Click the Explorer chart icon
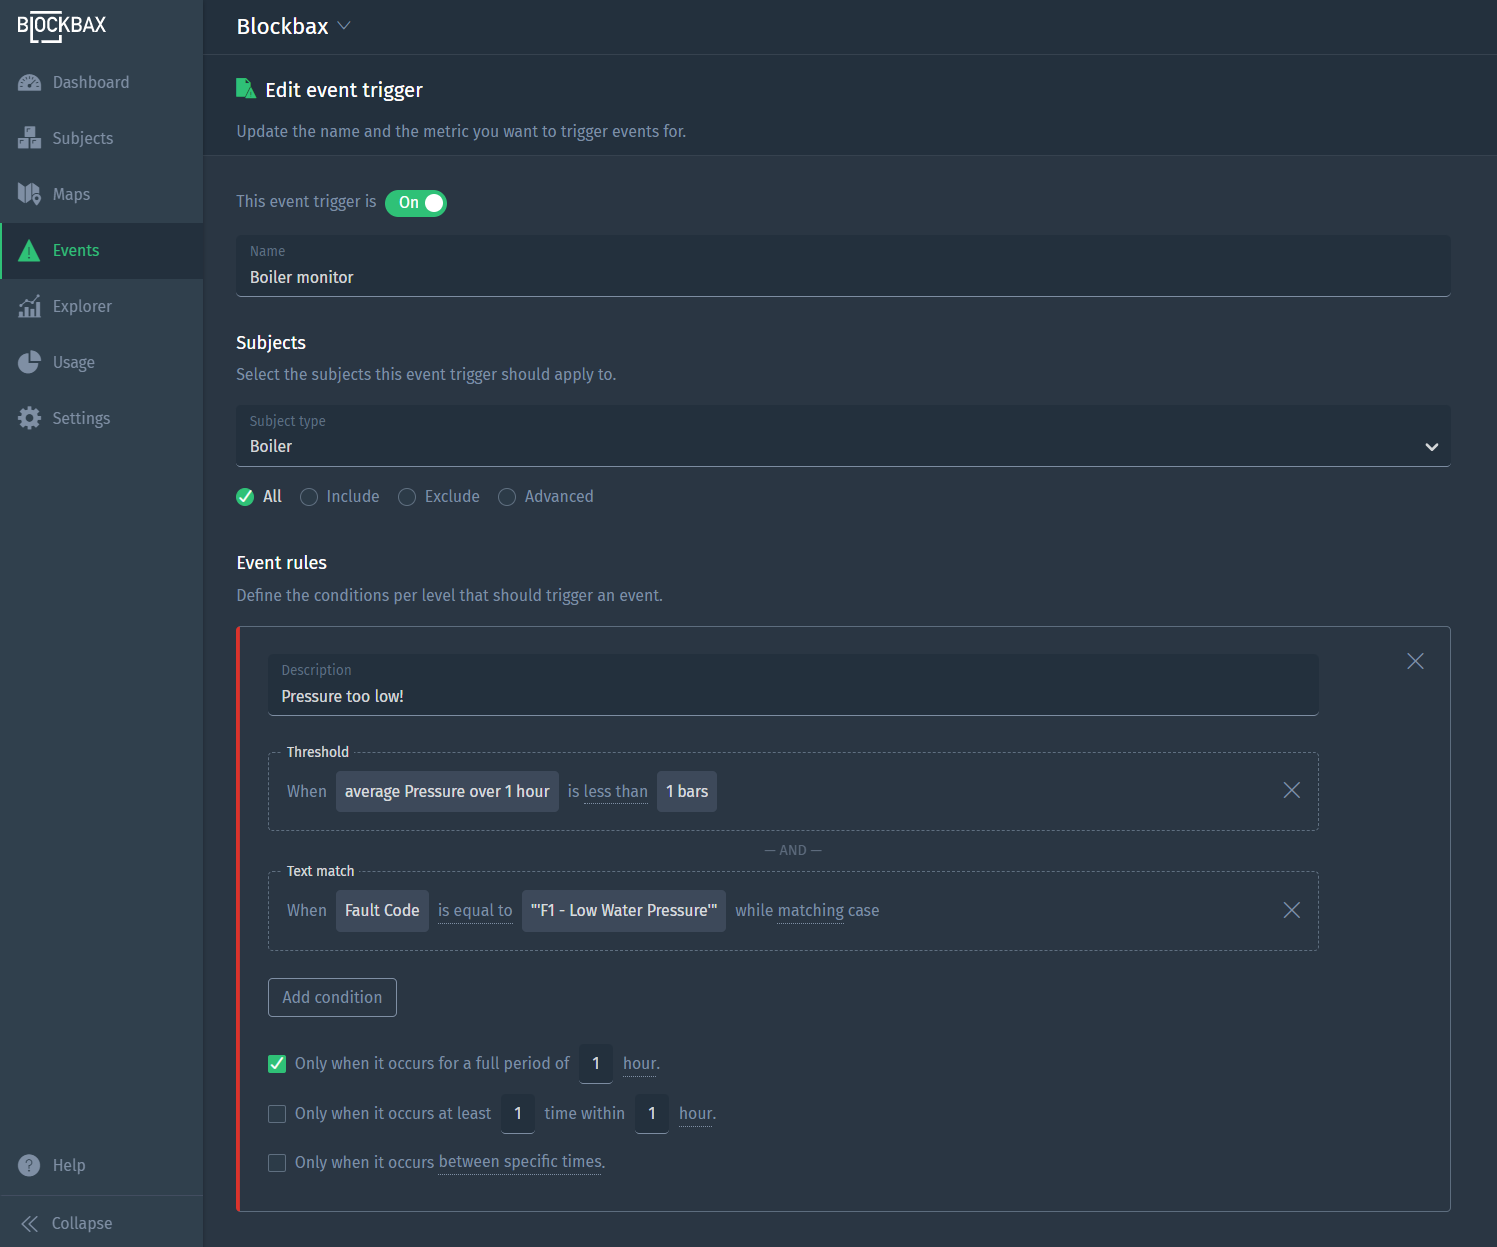This screenshot has width=1497, height=1247. coord(29,307)
